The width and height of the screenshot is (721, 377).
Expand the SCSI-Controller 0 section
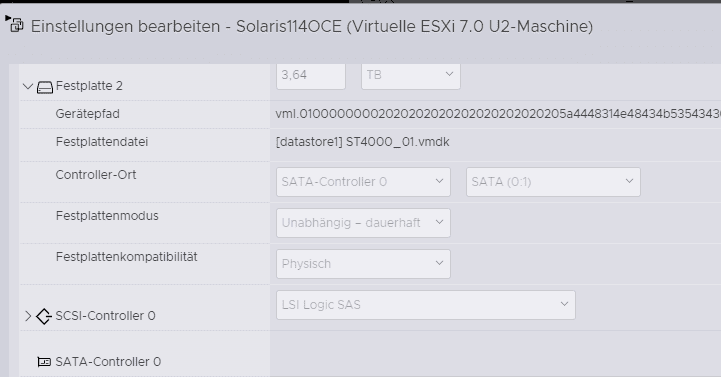click(x=28, y=316)
